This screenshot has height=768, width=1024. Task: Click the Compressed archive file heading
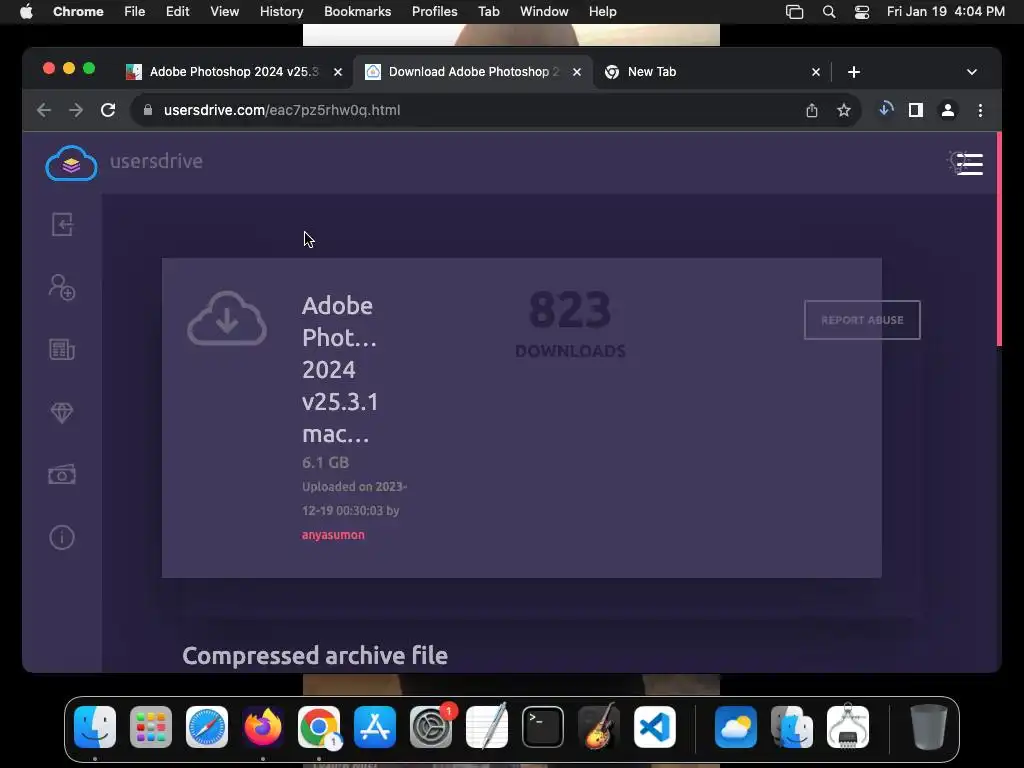pos(315,655)
